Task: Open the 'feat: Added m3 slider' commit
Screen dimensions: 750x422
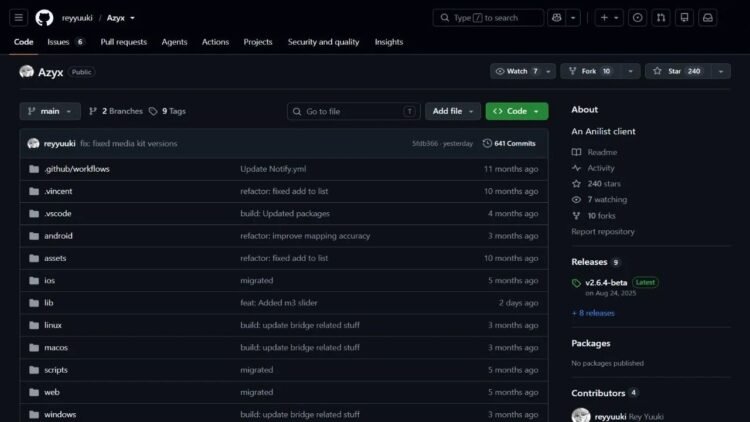Action: pyautogui.click(x=278, y=303)
